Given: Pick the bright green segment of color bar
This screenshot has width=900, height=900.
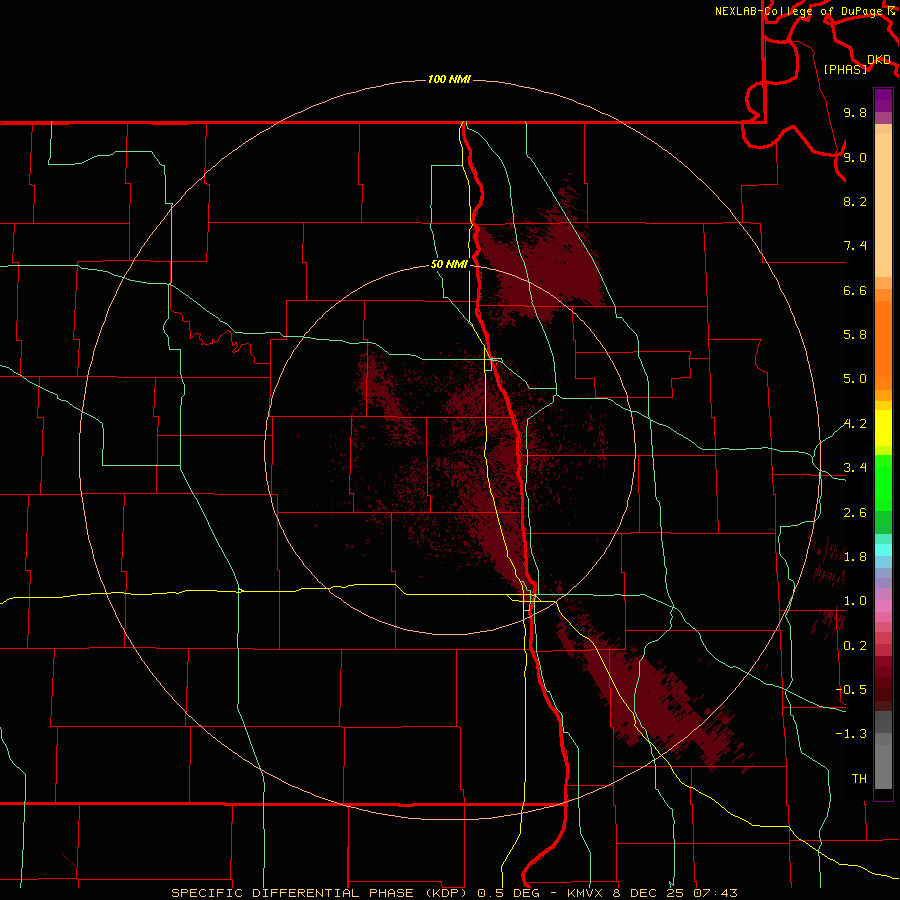Looking at the screenshot, I should click(x=883, y=483).
